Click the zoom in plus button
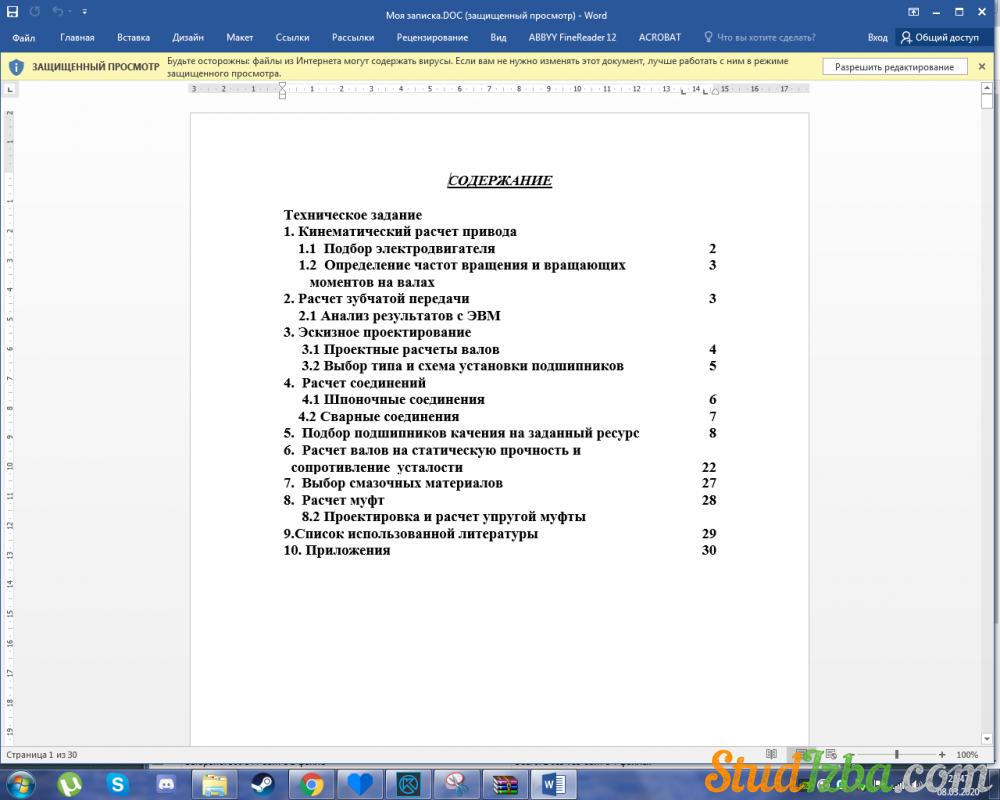1000x800 pixels. point(942,755)
